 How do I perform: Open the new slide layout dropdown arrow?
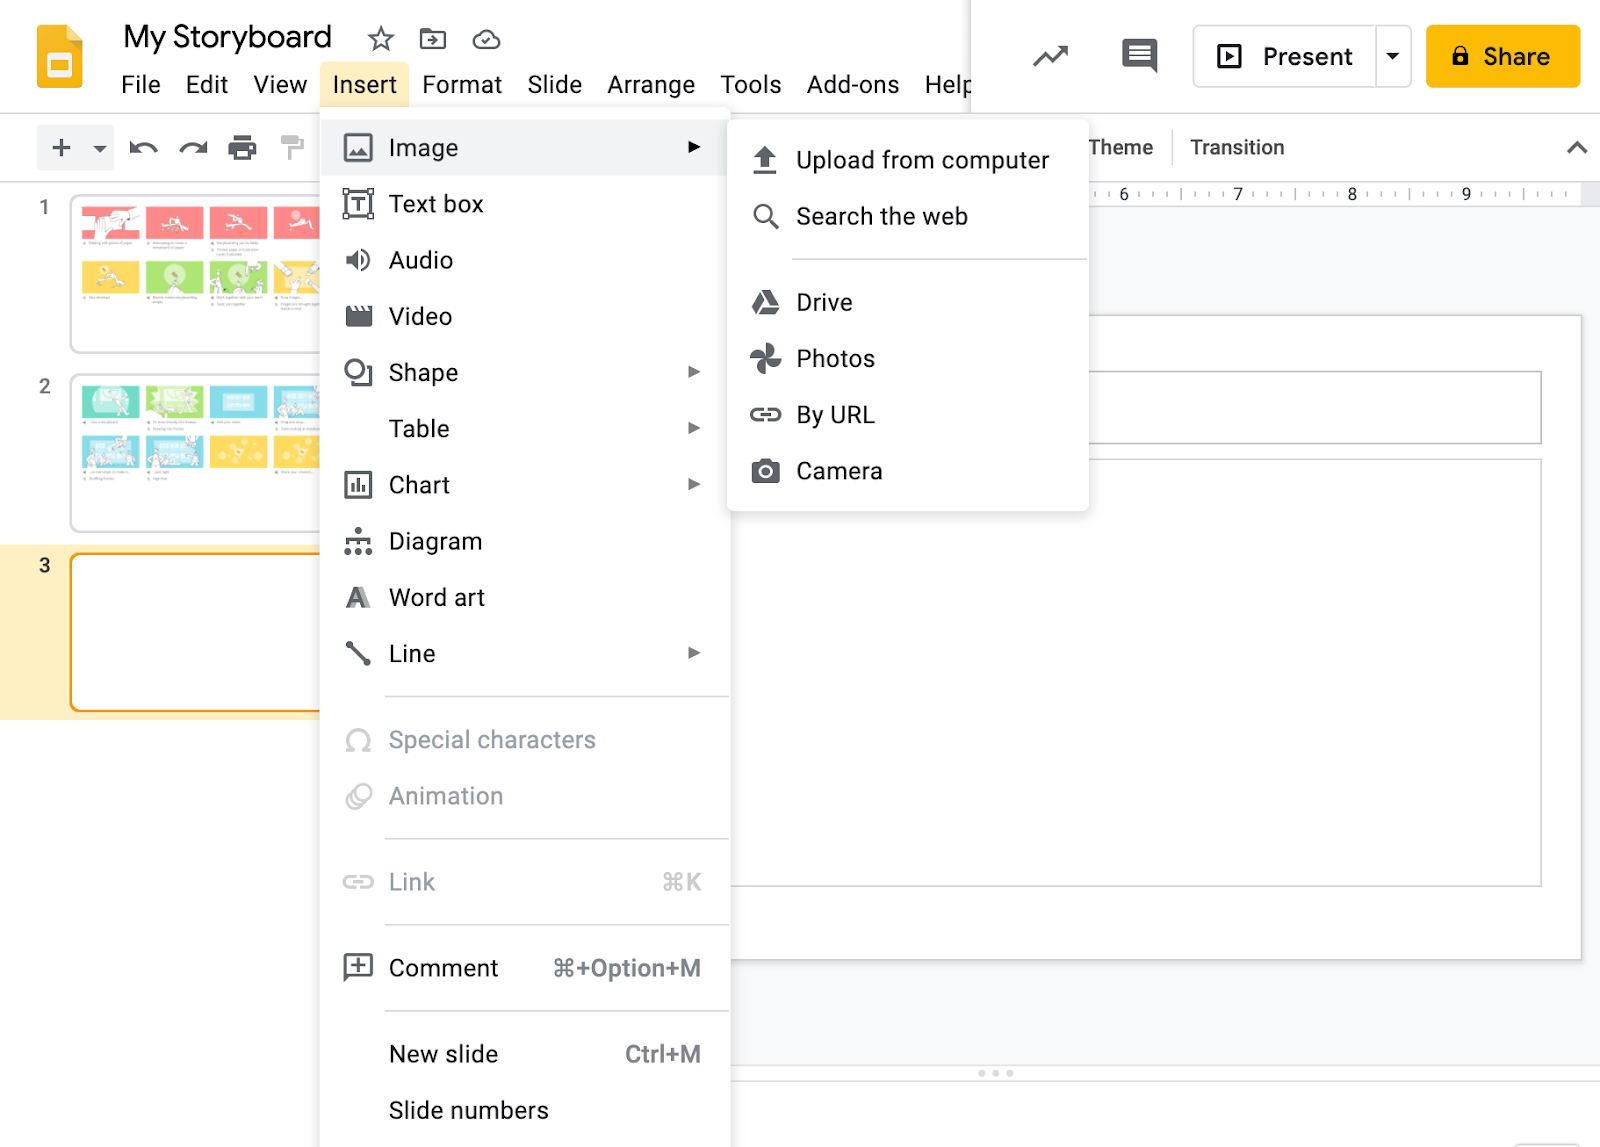99,149
